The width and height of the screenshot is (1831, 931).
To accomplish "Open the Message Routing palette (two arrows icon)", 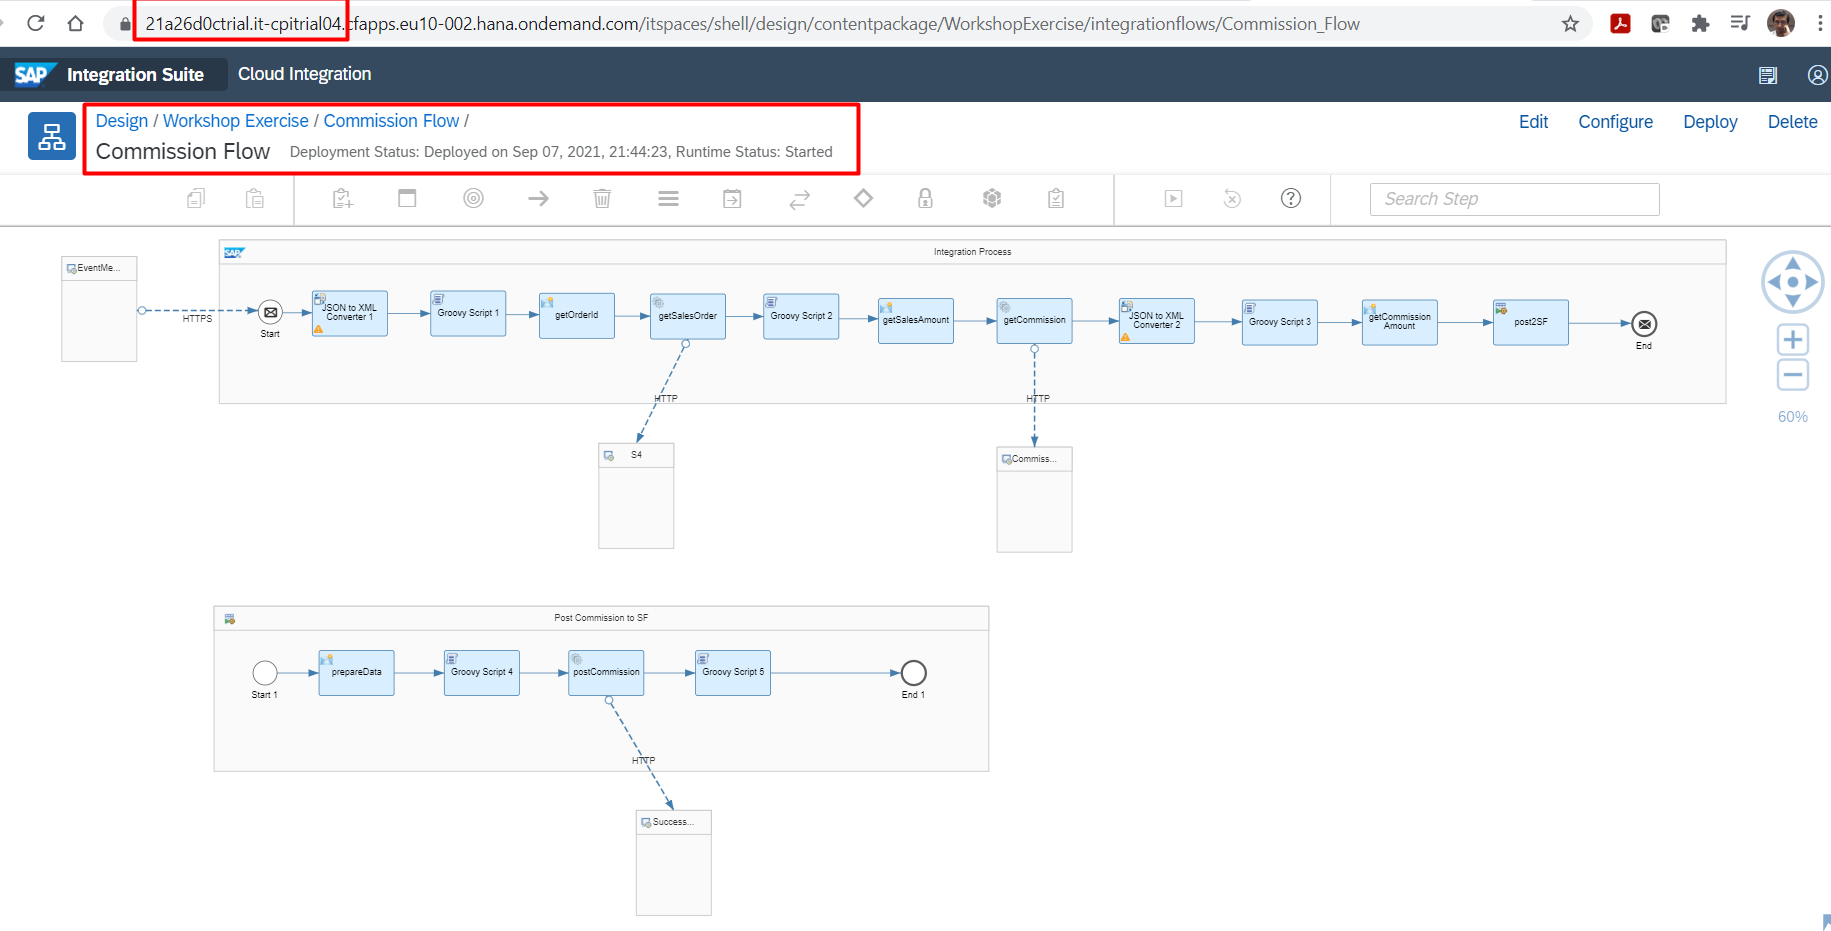I will (799, 200).
